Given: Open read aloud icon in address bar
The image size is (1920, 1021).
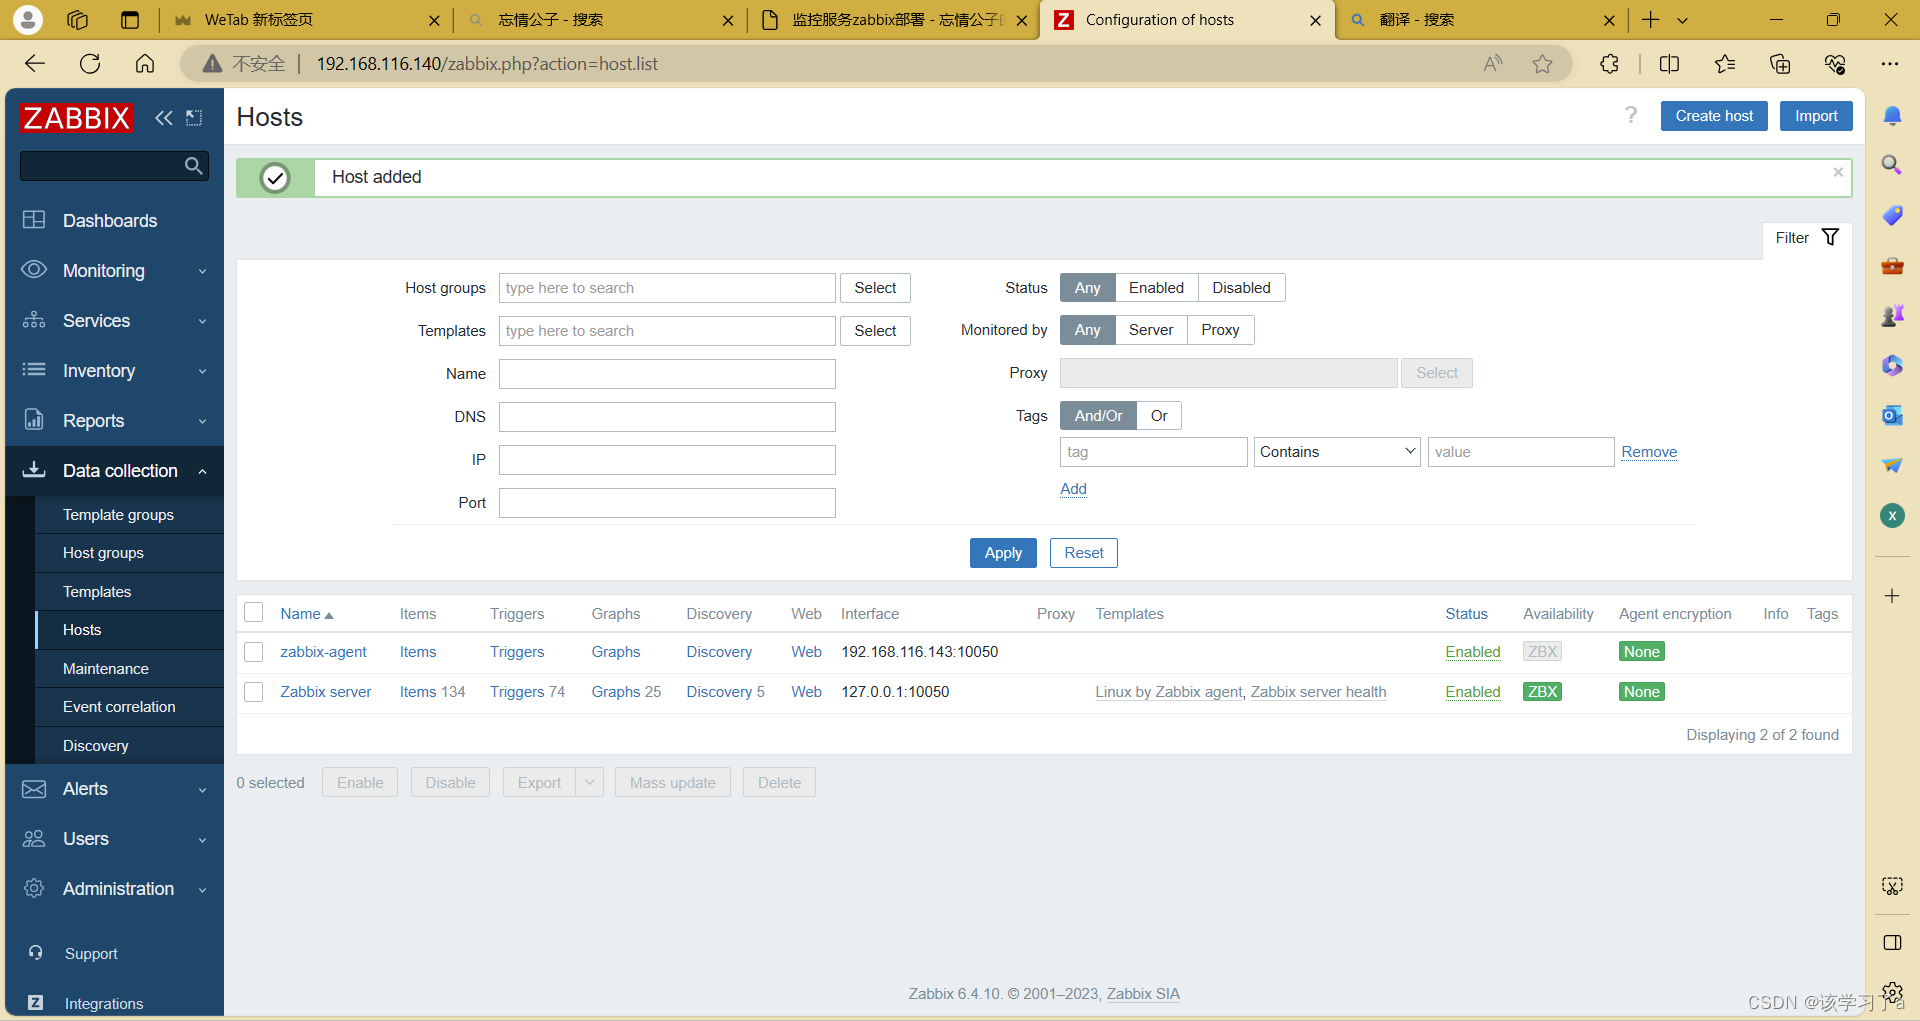Looking at the screenshot, I should [x=1493, y=64].
